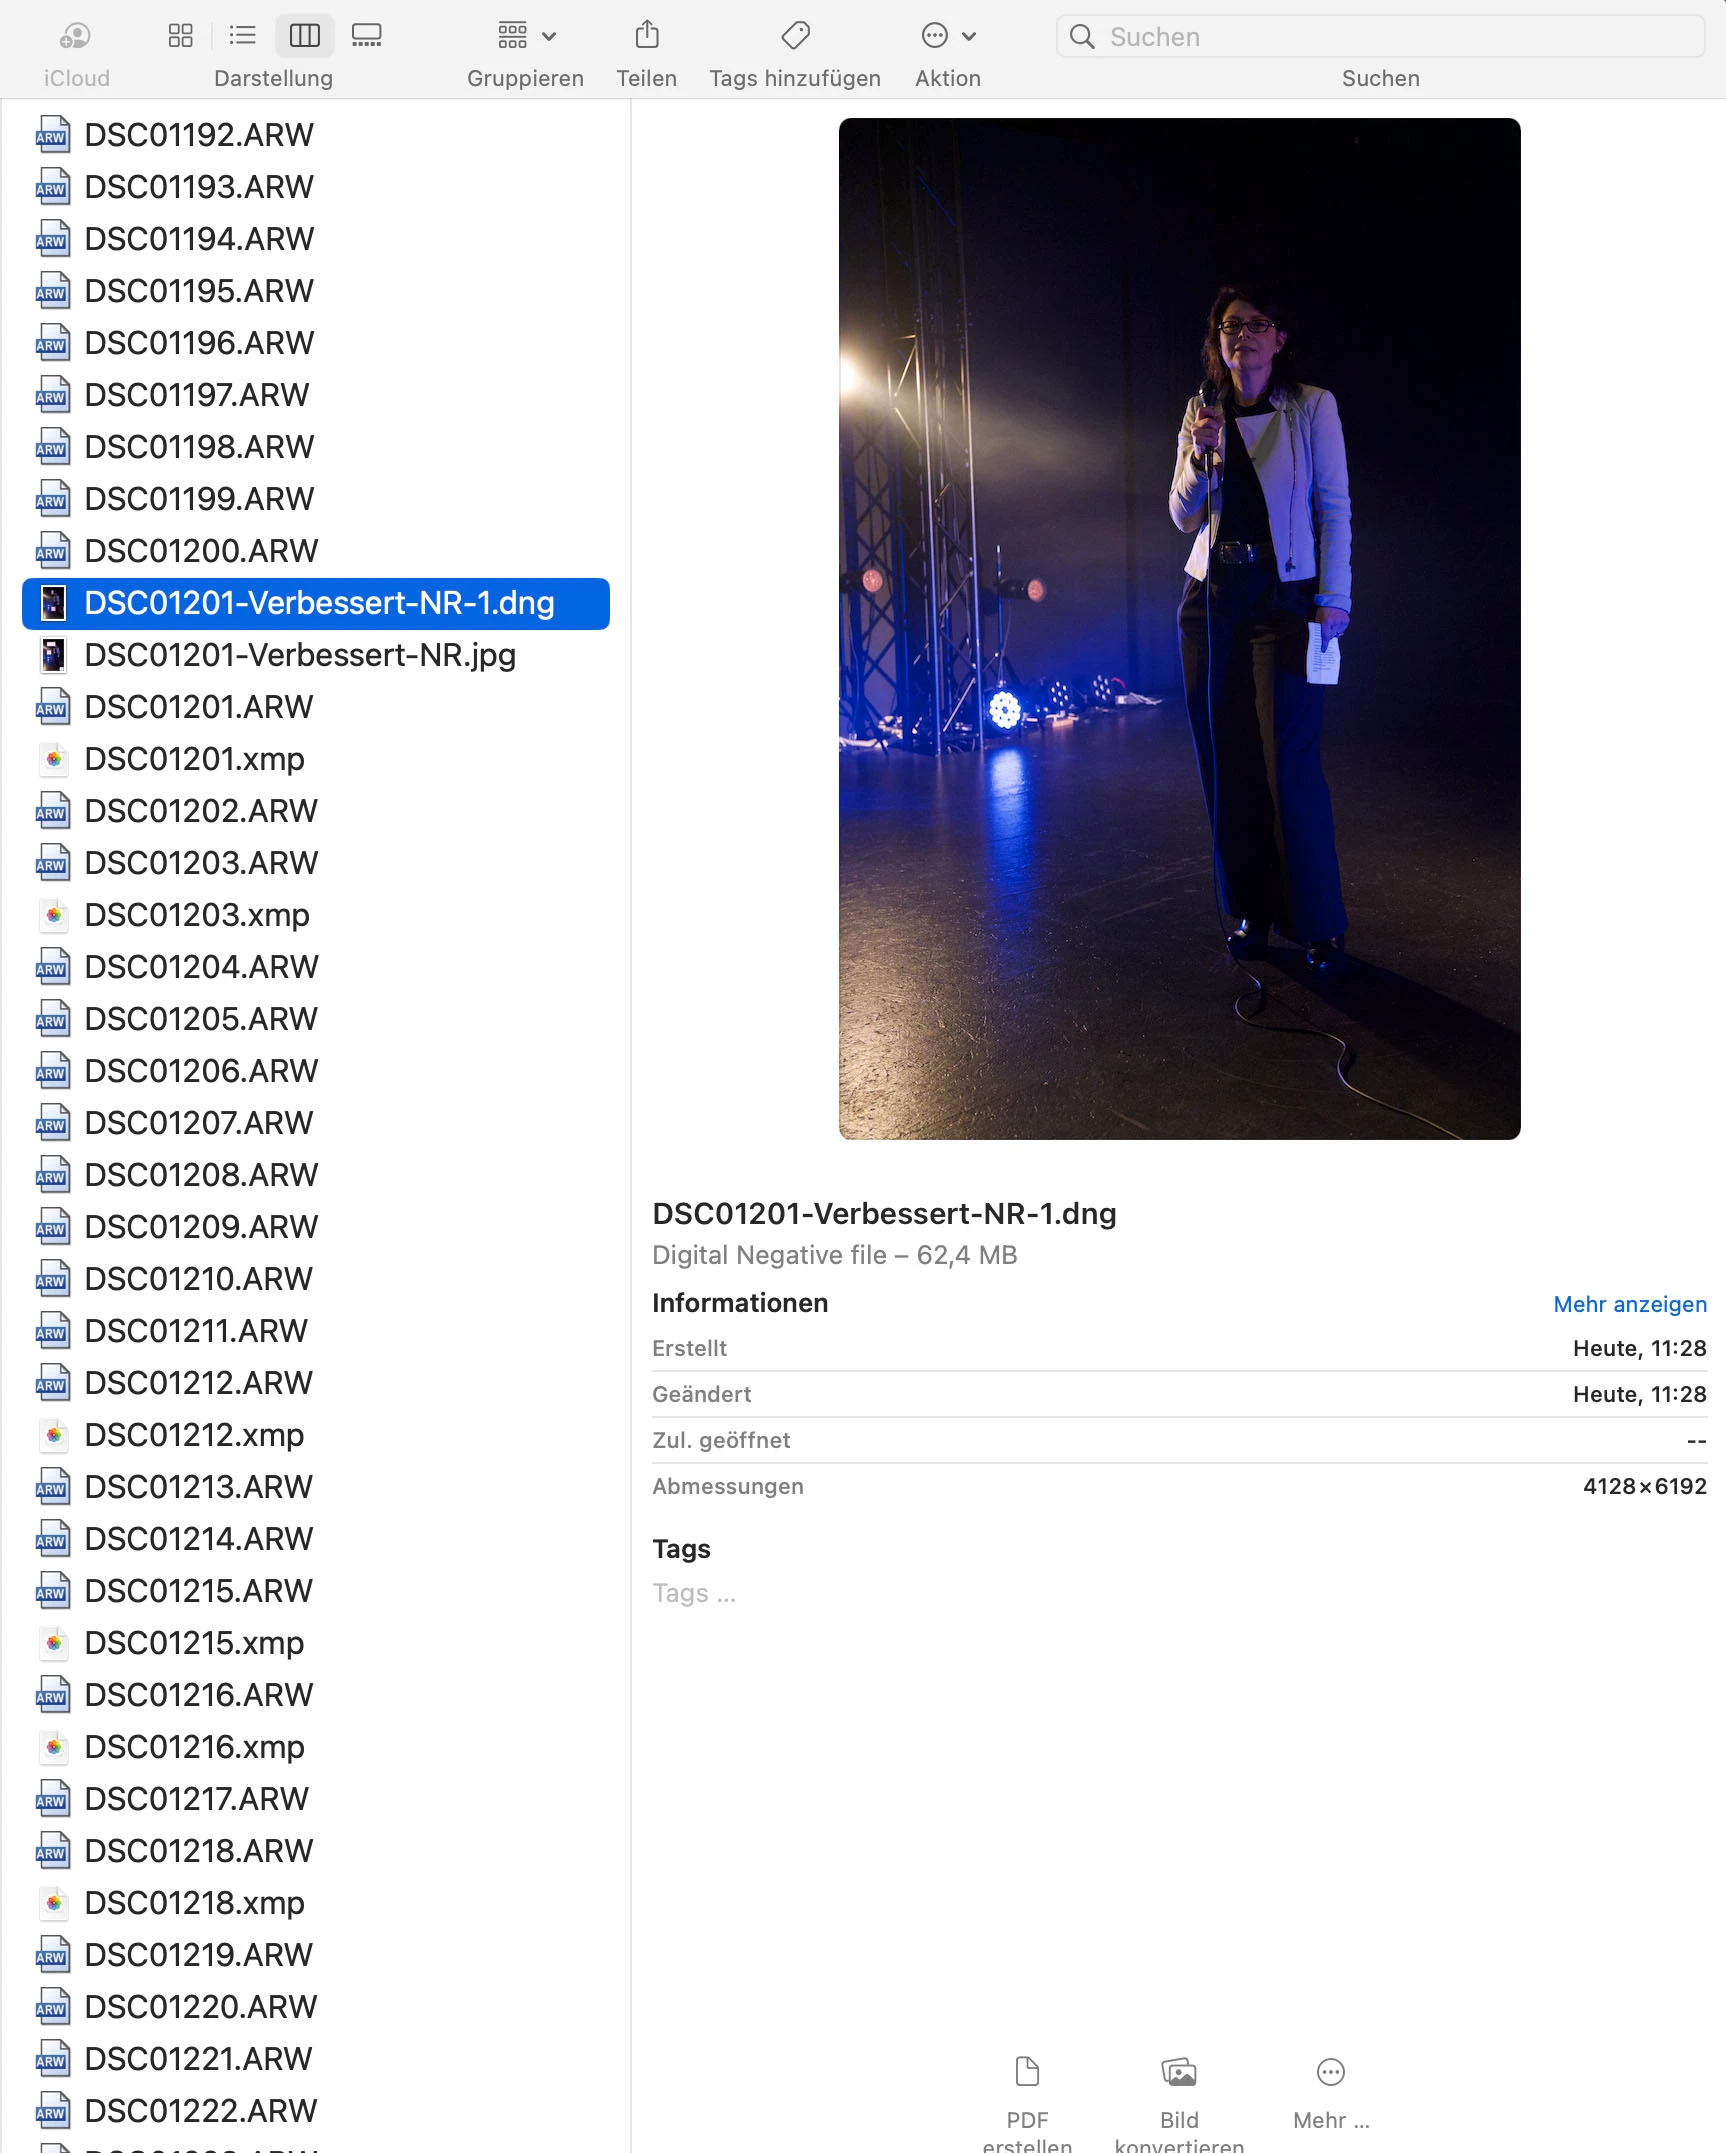
Task: Click ARW icon of DSC01203.ARW
Action: pos(53,863)
